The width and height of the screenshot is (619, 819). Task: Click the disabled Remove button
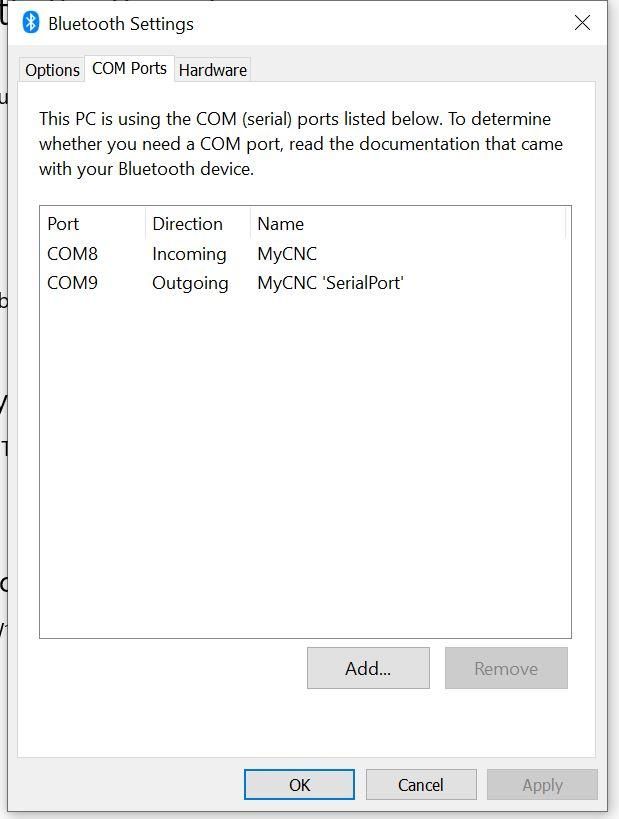click(506, 668)
